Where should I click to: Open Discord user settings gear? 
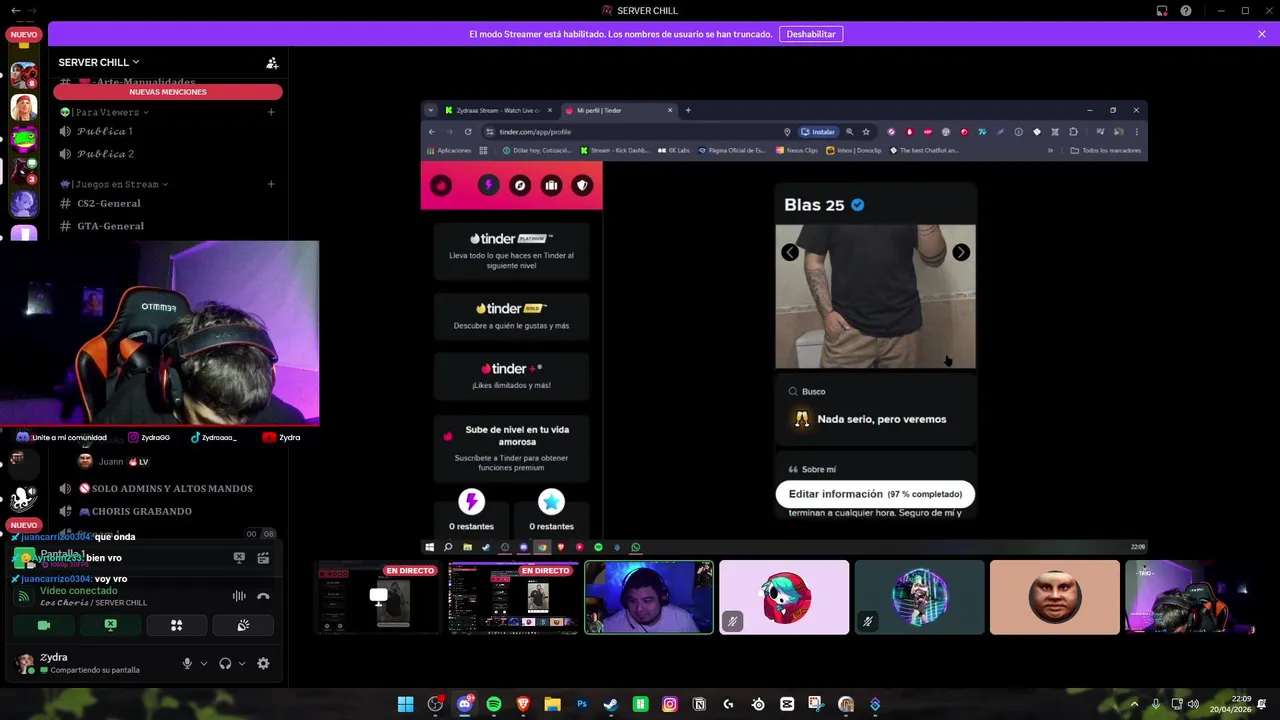tap(263, 663)
